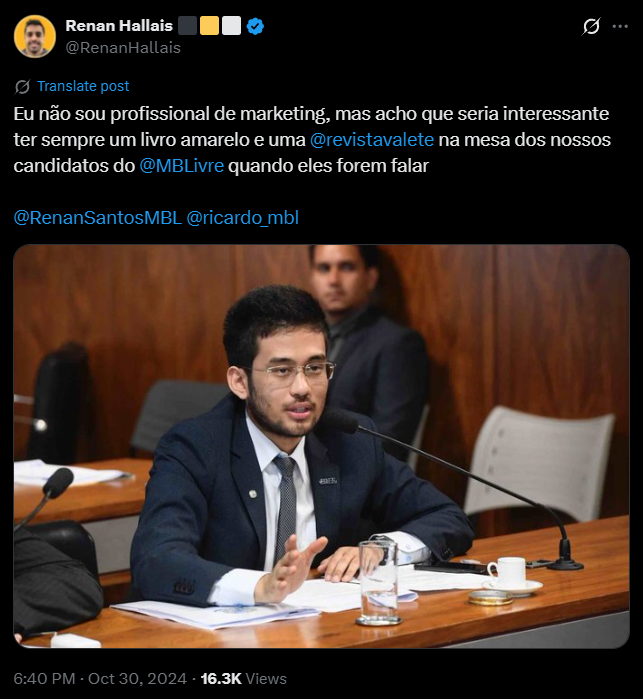643x699 pixels.
Task: Open the attached photo of the speaker
Action: point(322,446)
